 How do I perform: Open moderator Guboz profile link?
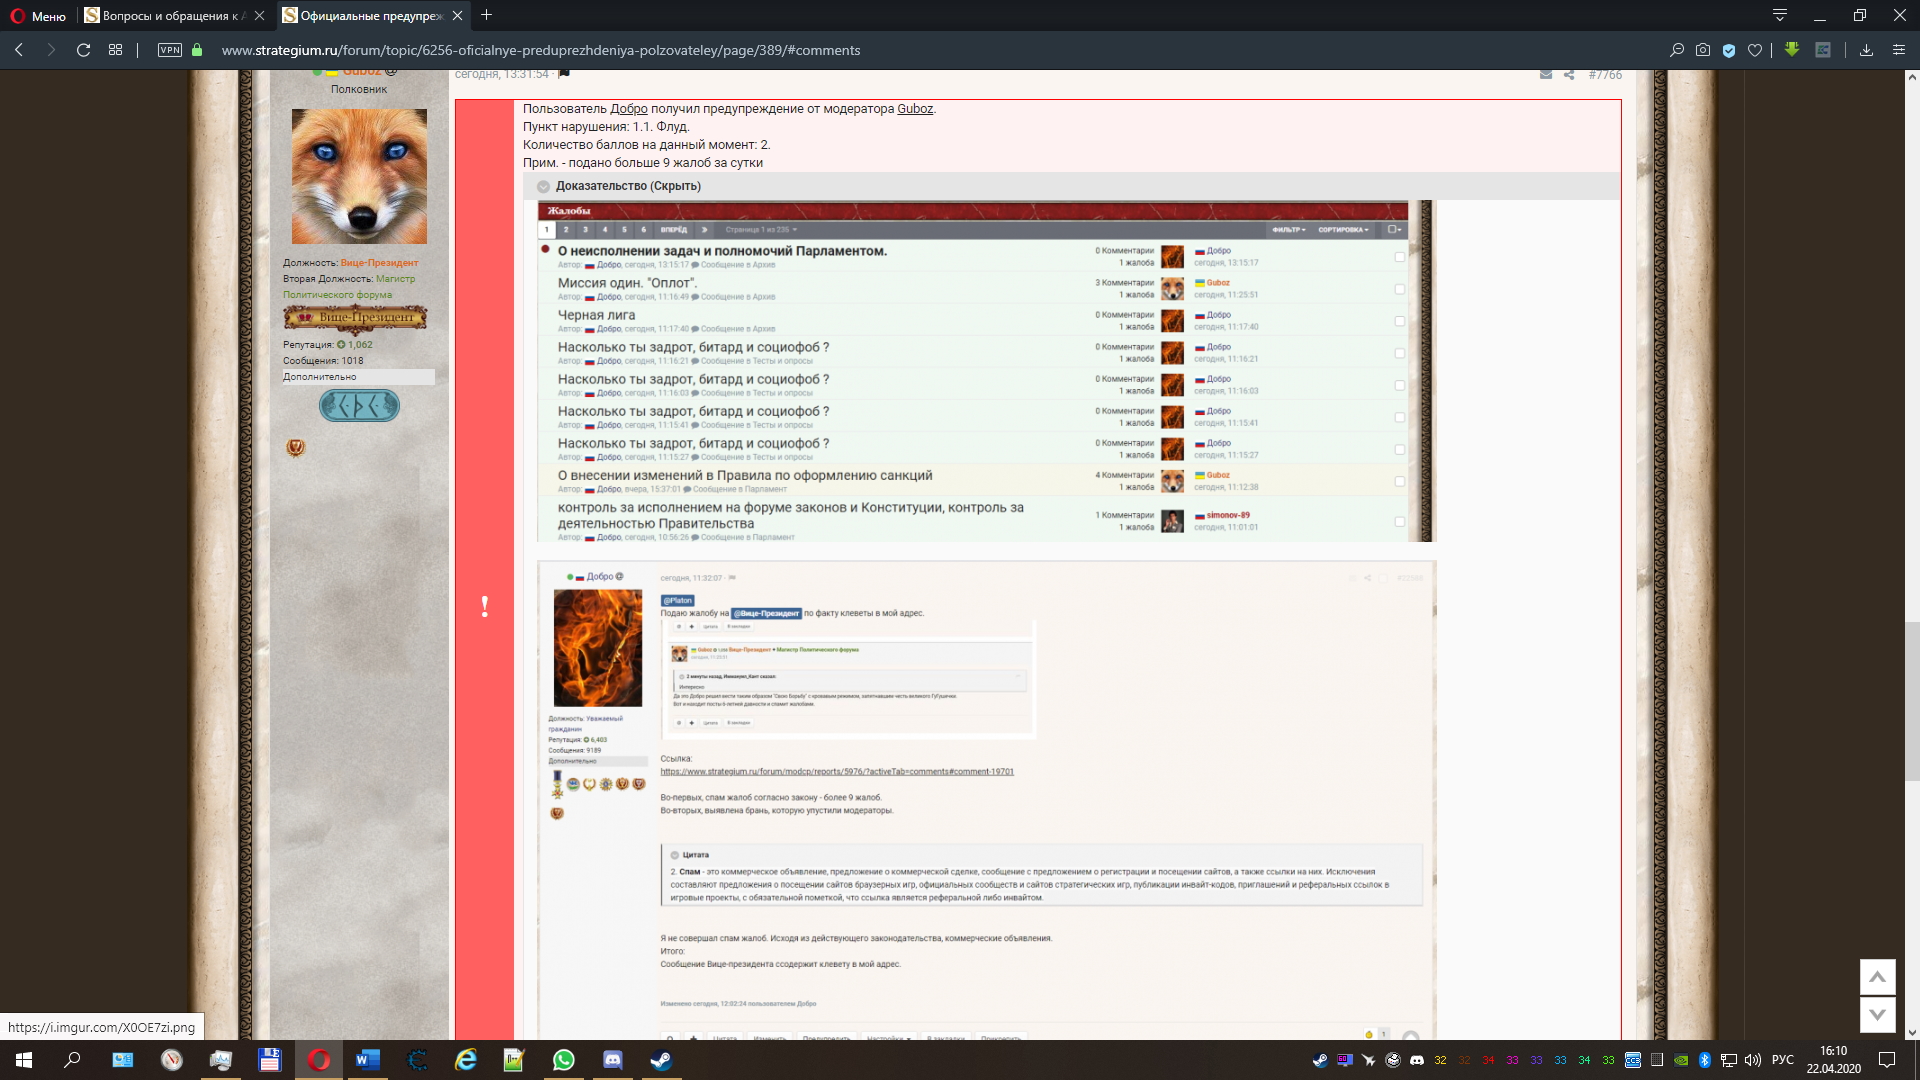915,109
